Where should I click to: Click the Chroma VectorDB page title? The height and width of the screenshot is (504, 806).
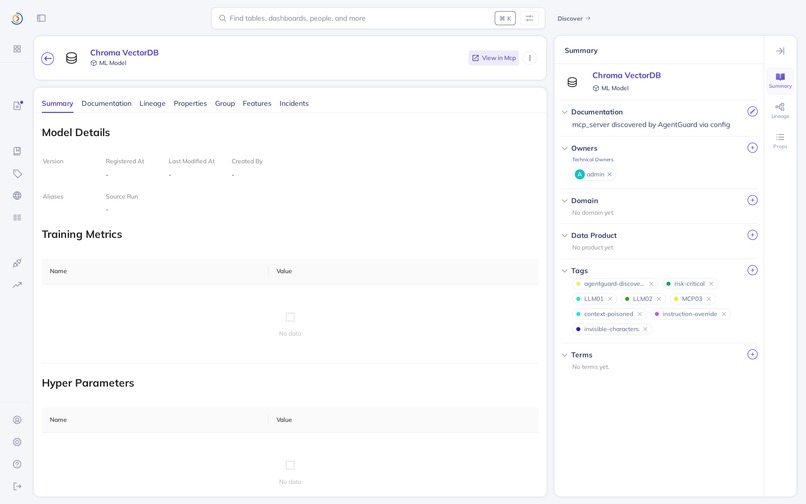[x=124, y=52]
